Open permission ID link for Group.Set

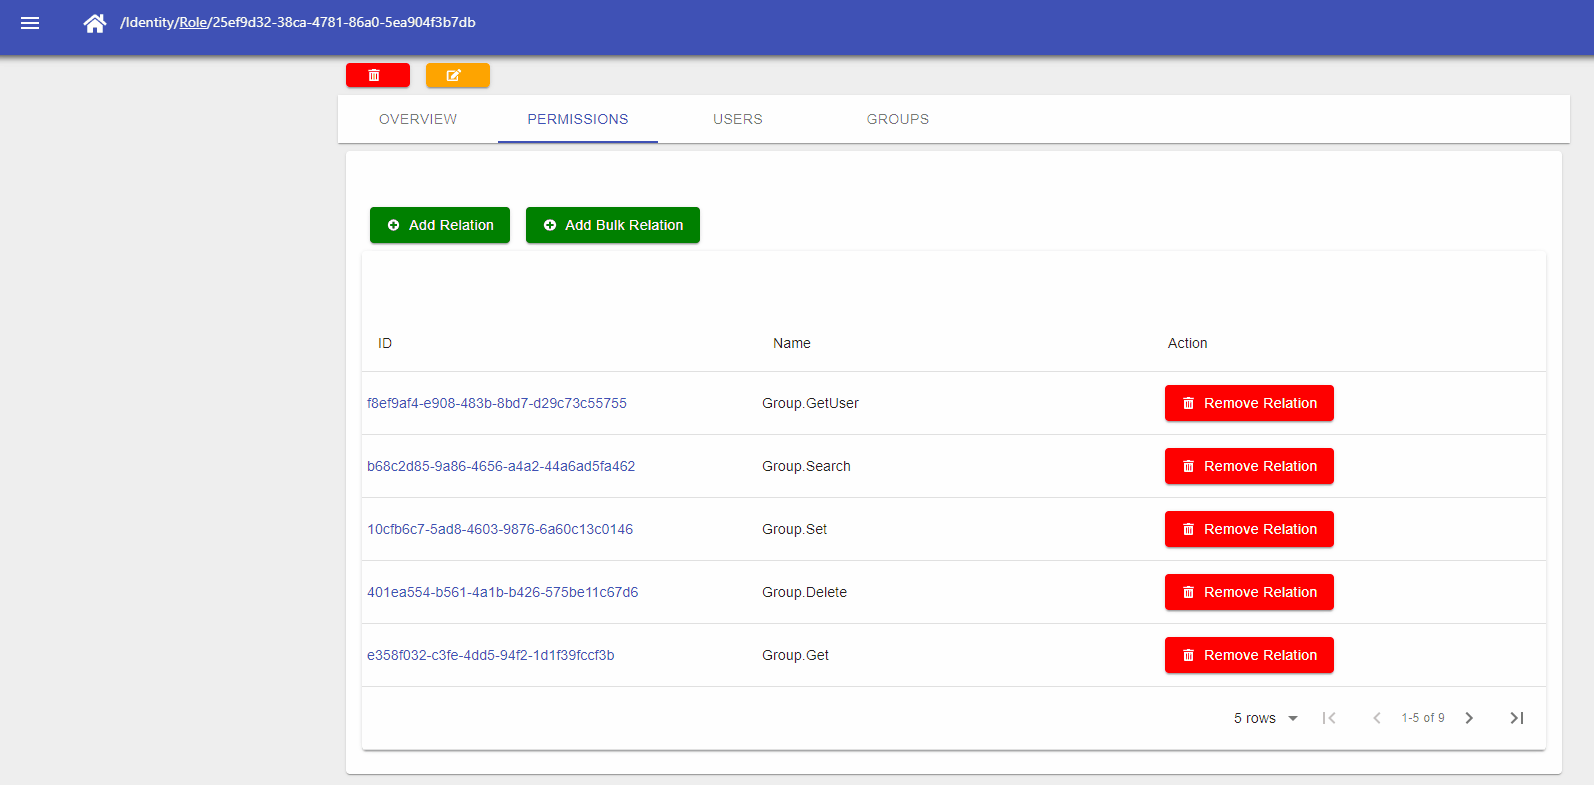click(x=500, y=529)
